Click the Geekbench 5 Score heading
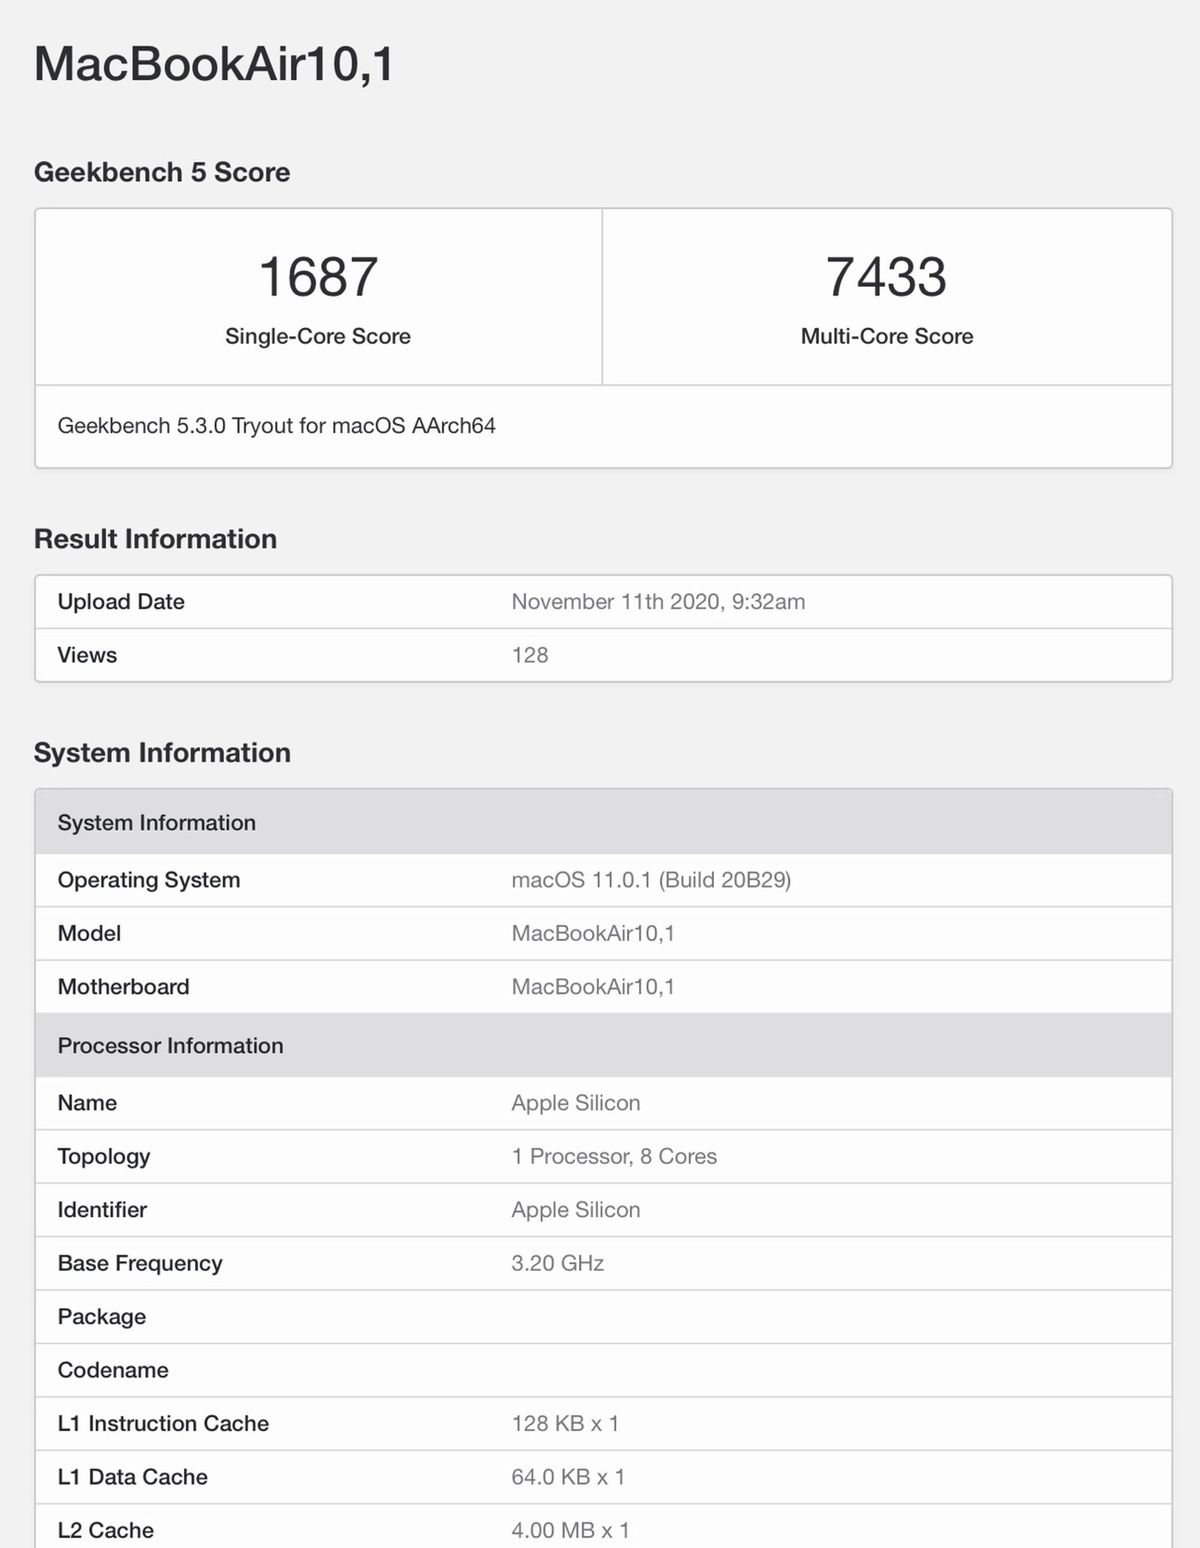 pyautogui.click(x=161, y=172)
